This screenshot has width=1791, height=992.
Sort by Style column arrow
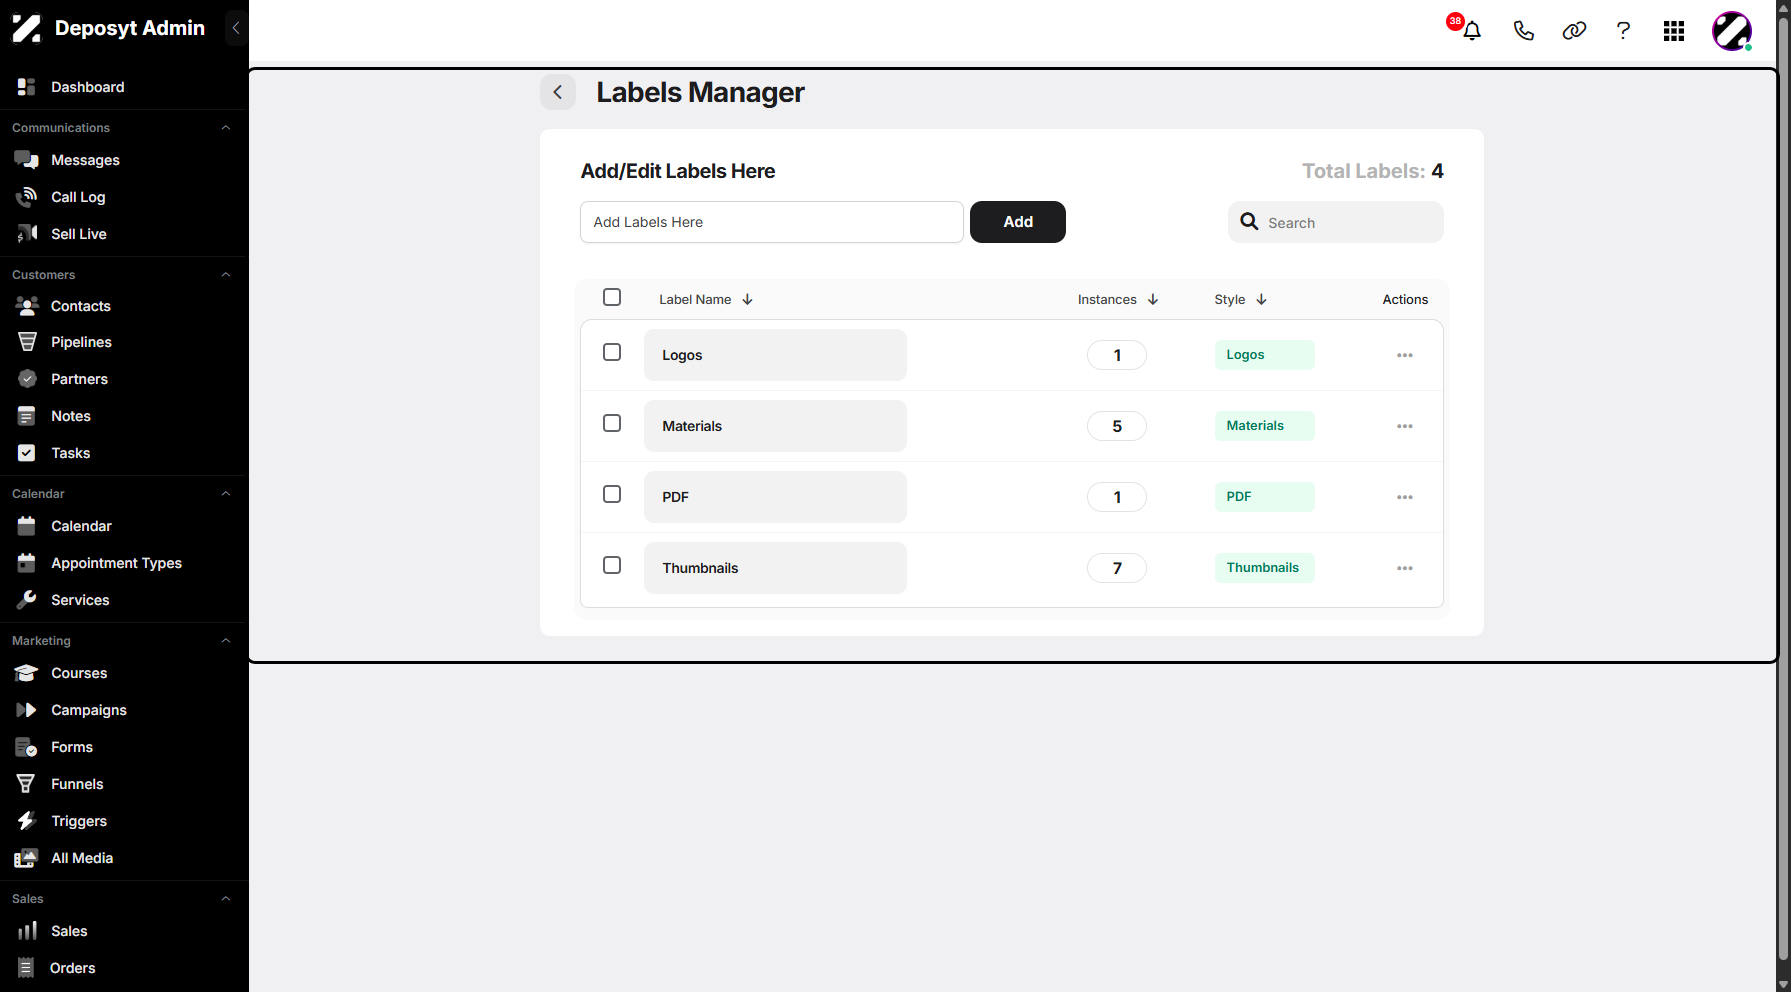click(x=1262, y=299)
